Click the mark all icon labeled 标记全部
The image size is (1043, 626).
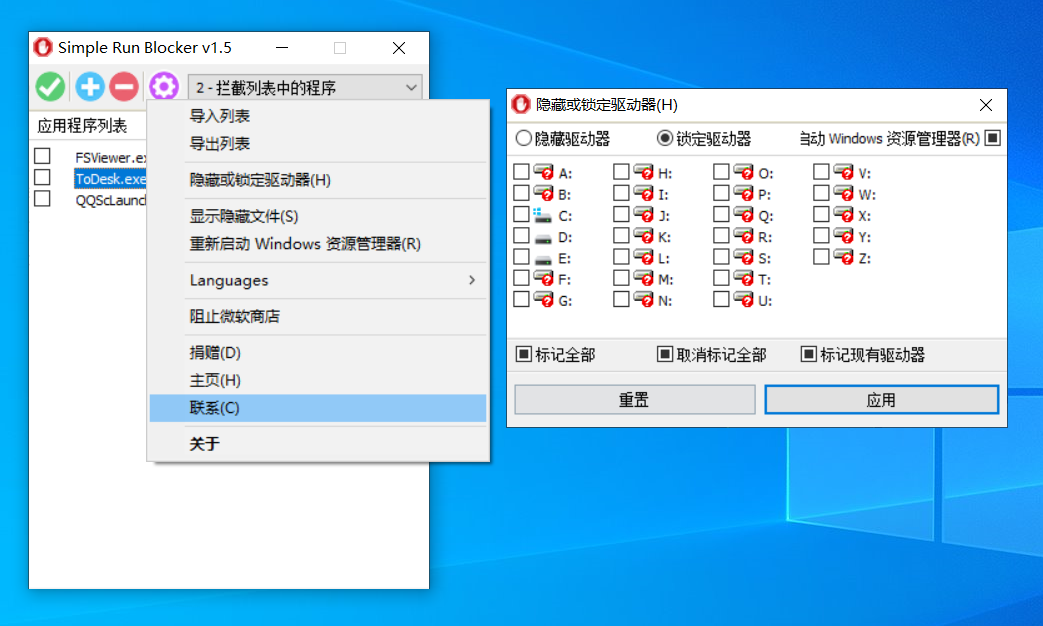pos(524,354)
